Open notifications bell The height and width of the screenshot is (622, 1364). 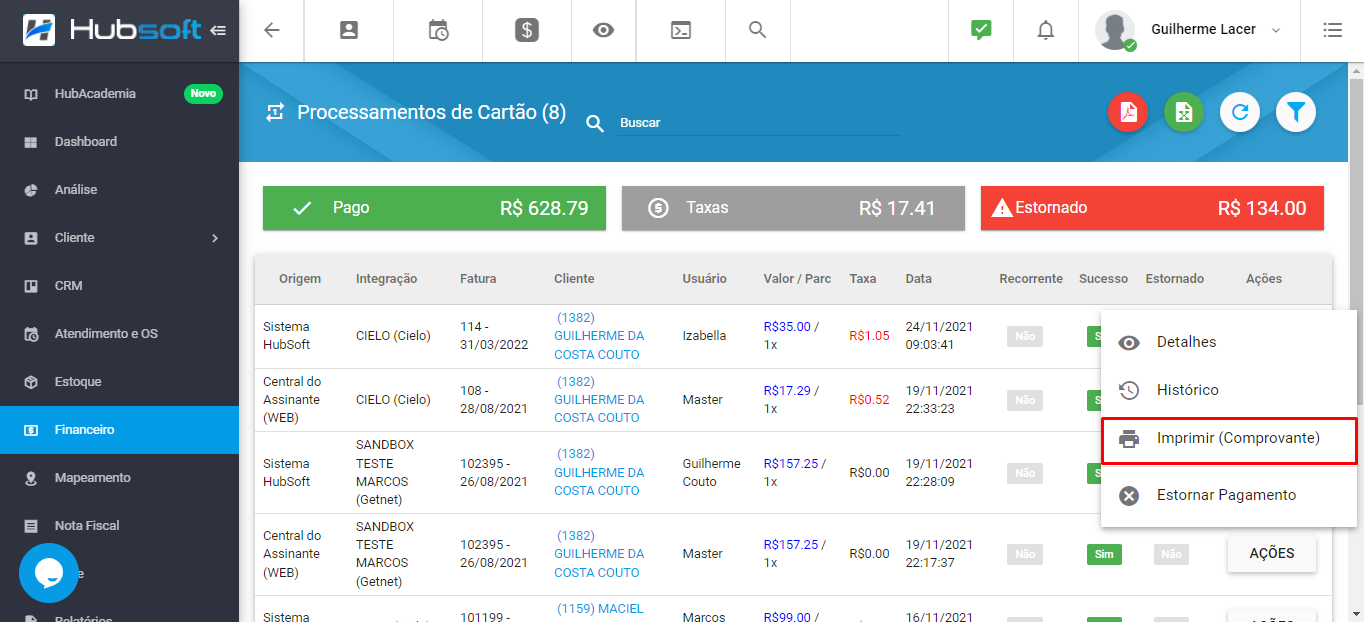click(1046, 31)
